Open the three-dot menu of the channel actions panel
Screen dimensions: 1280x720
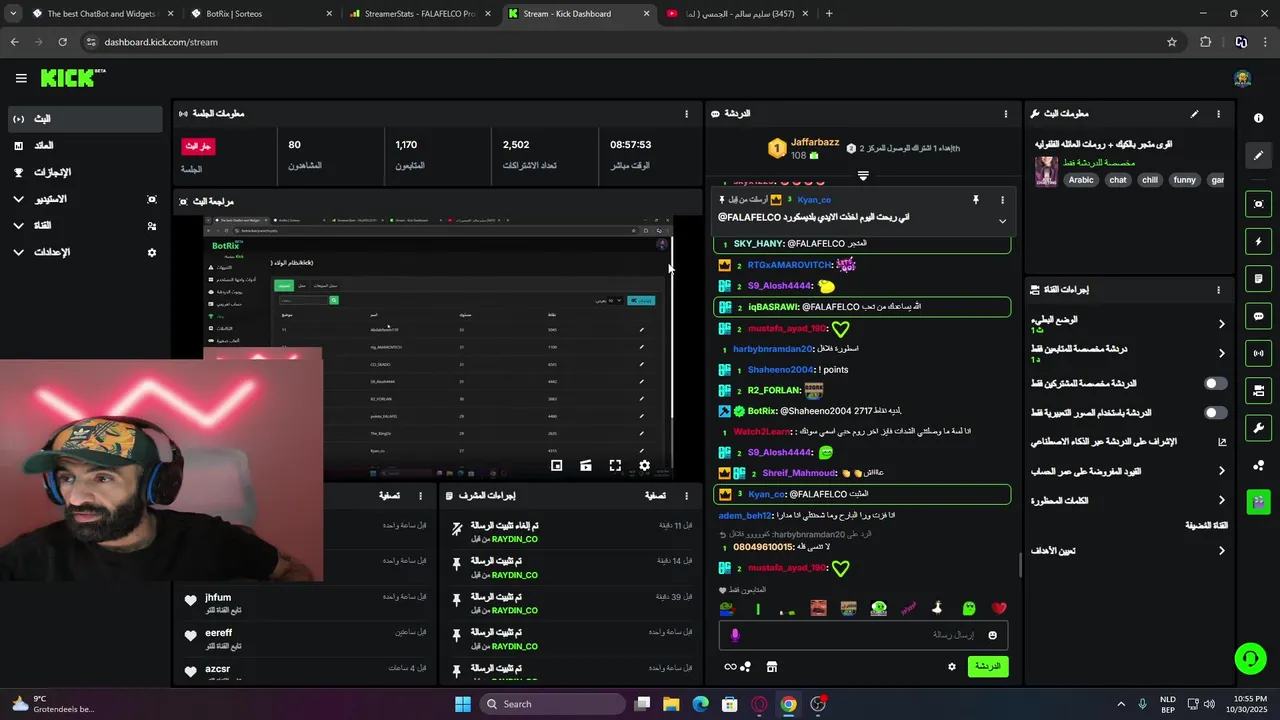pos(1218,290)
